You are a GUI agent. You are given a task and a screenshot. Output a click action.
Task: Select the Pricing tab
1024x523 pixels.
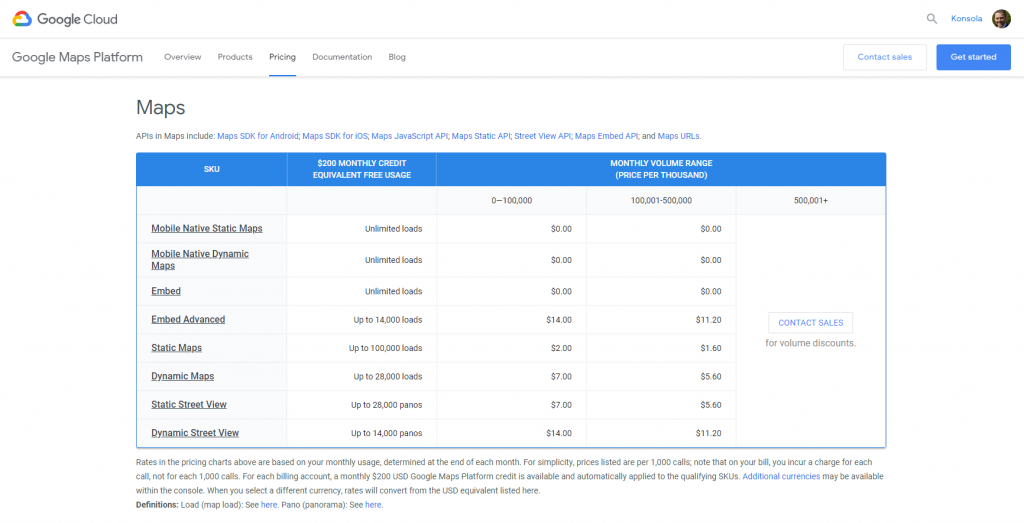tap(282, 57)
